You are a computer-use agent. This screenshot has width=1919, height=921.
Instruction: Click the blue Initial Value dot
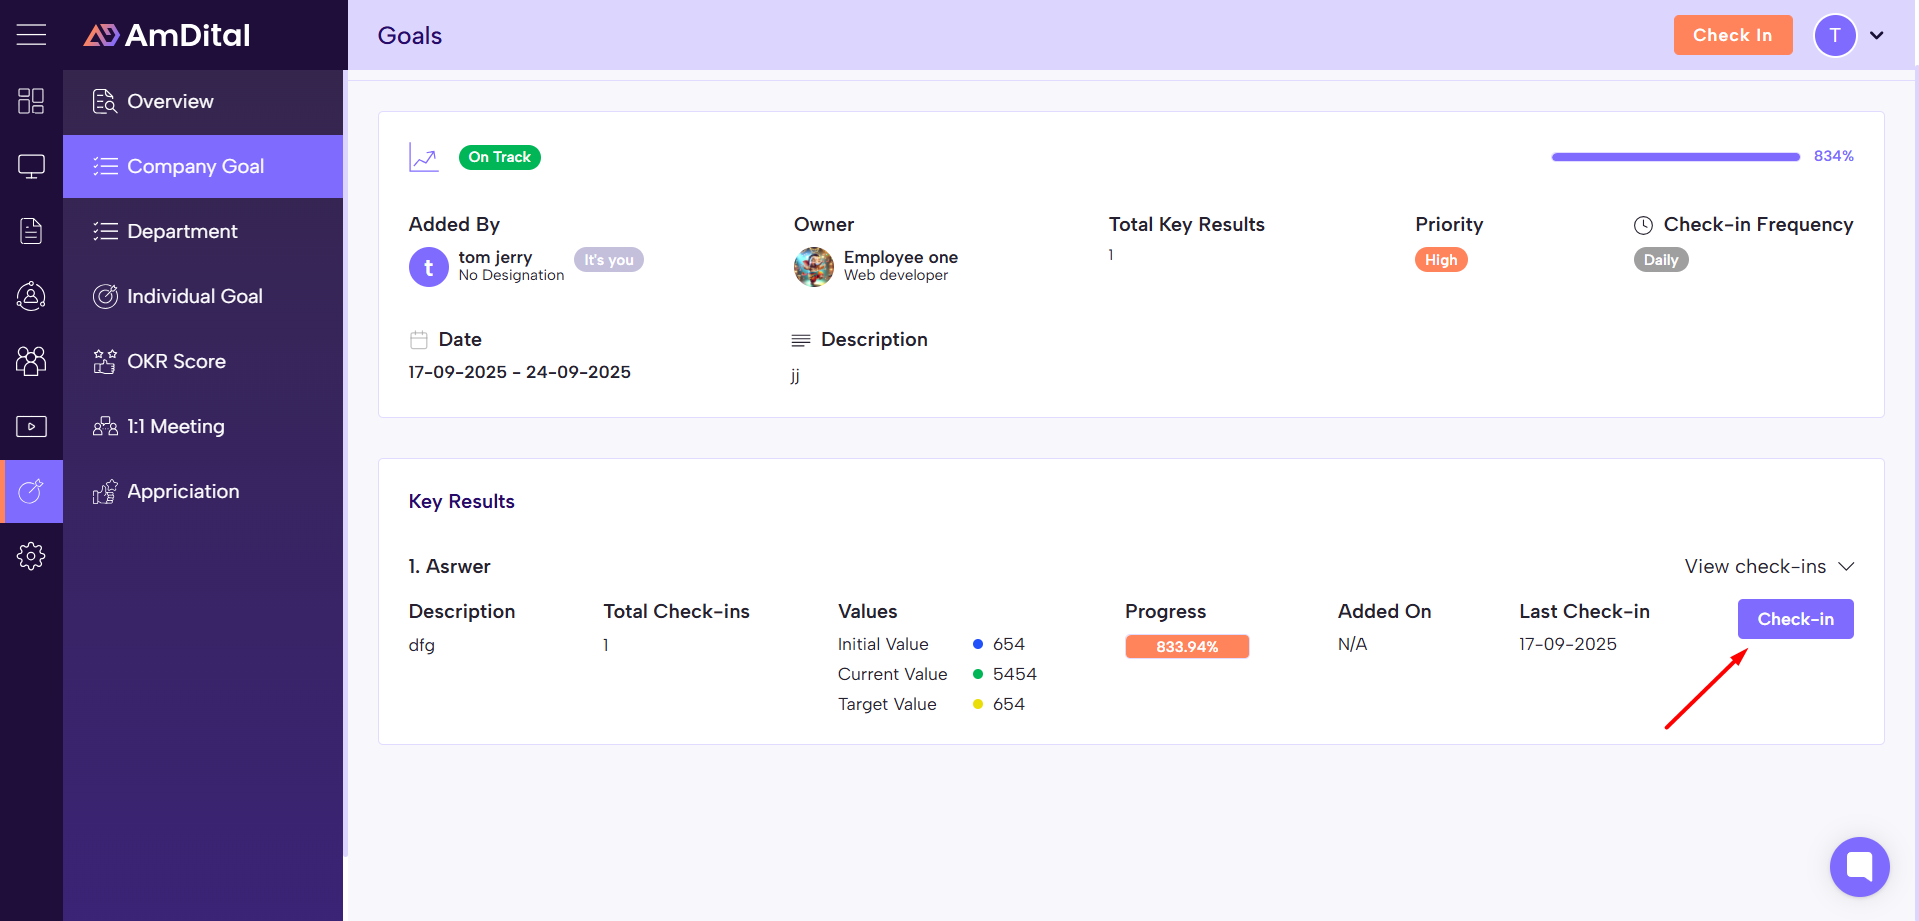978,644
